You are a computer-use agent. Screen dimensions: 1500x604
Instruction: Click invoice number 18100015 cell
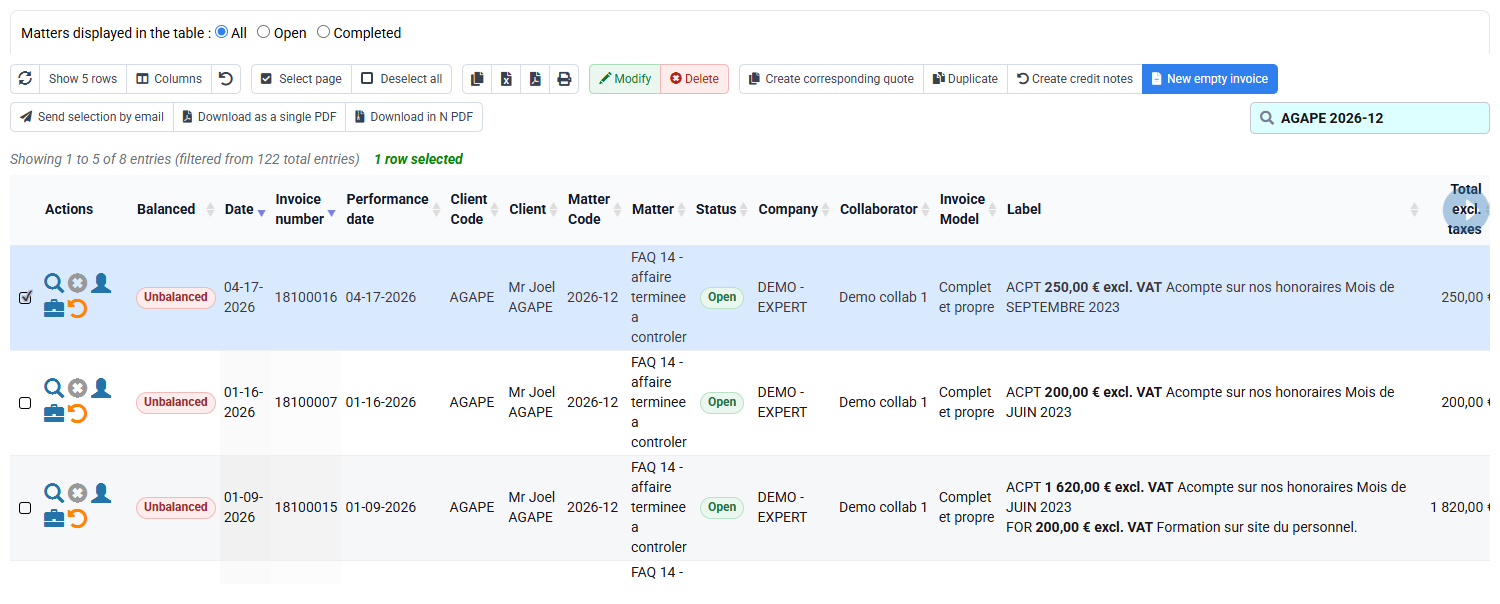[x=306, y=507]
